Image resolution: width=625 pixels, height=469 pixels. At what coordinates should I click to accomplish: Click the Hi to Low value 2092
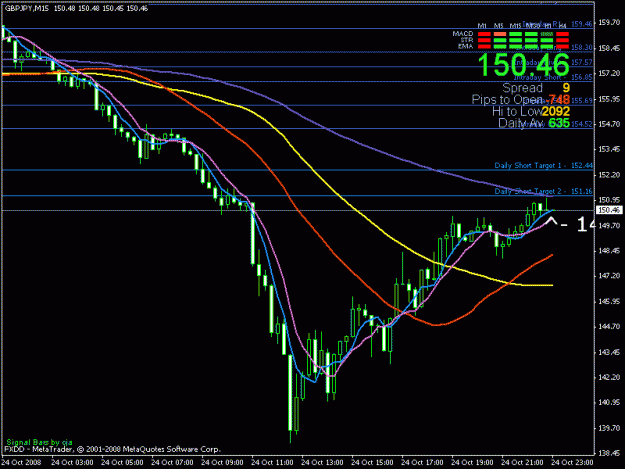tap(556, 112)
